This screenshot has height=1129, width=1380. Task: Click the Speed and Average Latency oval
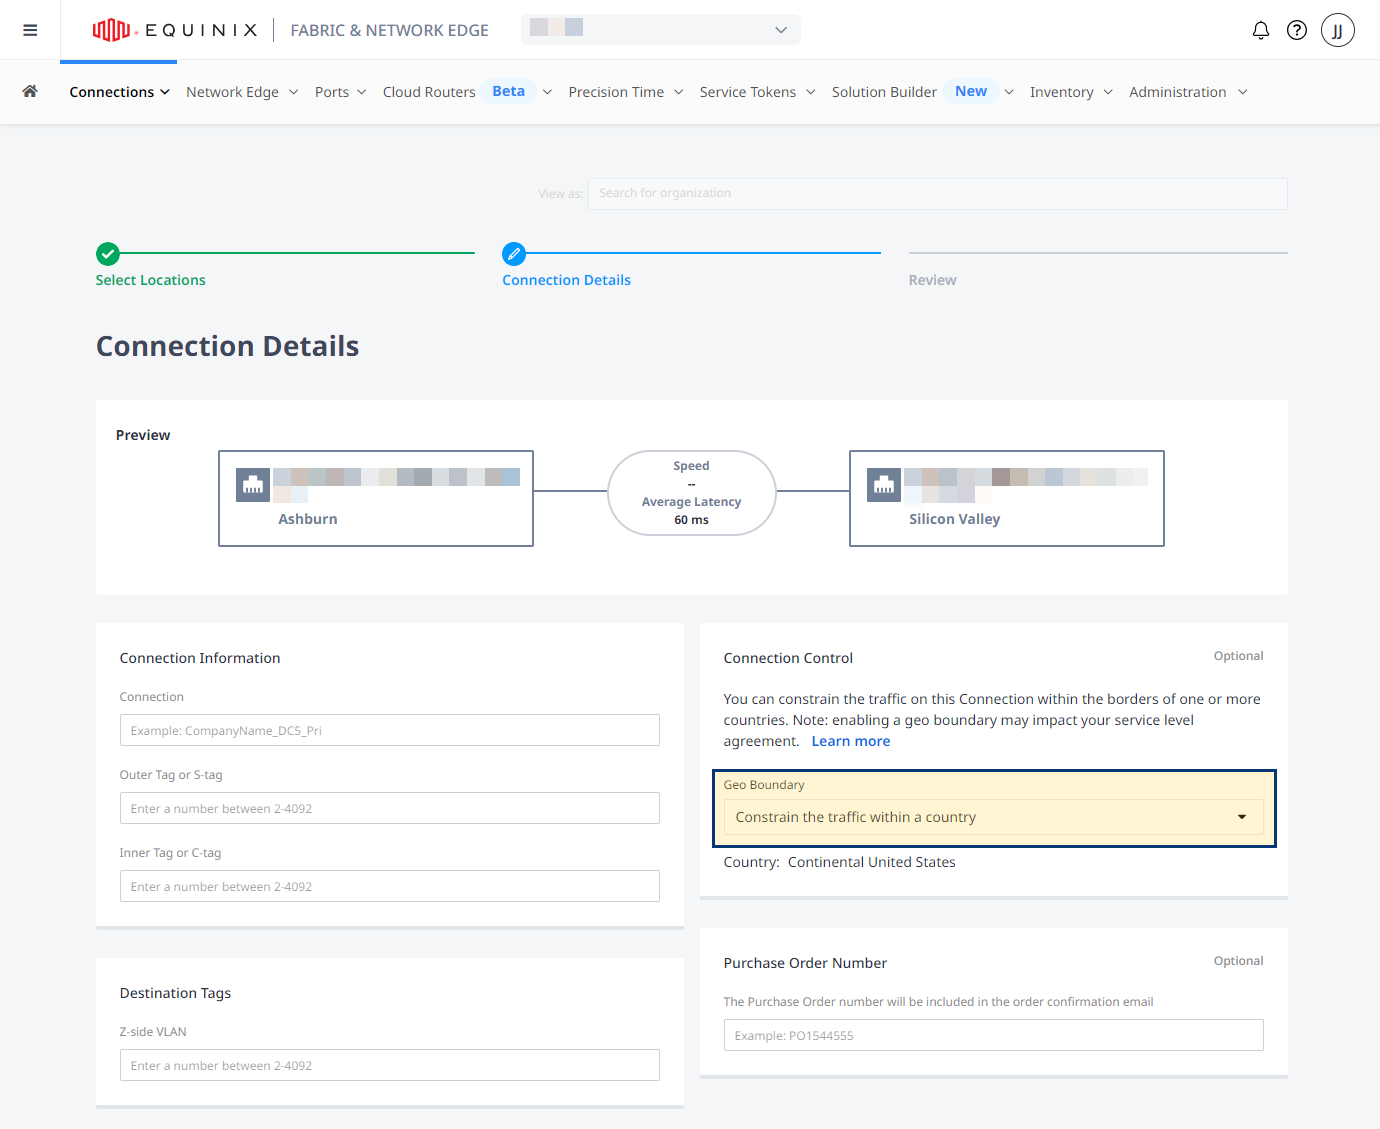pyautogui.click(x=692, y=493)
